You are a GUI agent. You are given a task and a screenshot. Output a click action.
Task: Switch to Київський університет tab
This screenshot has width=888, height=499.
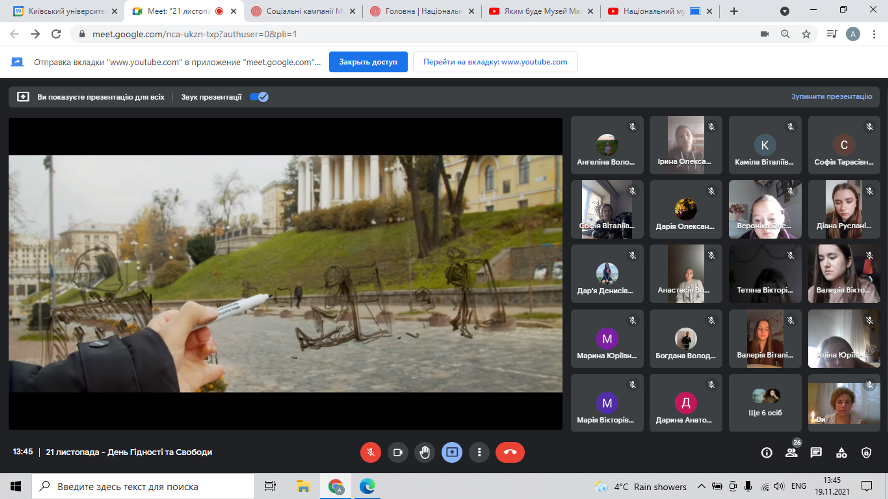coord(60,11)
